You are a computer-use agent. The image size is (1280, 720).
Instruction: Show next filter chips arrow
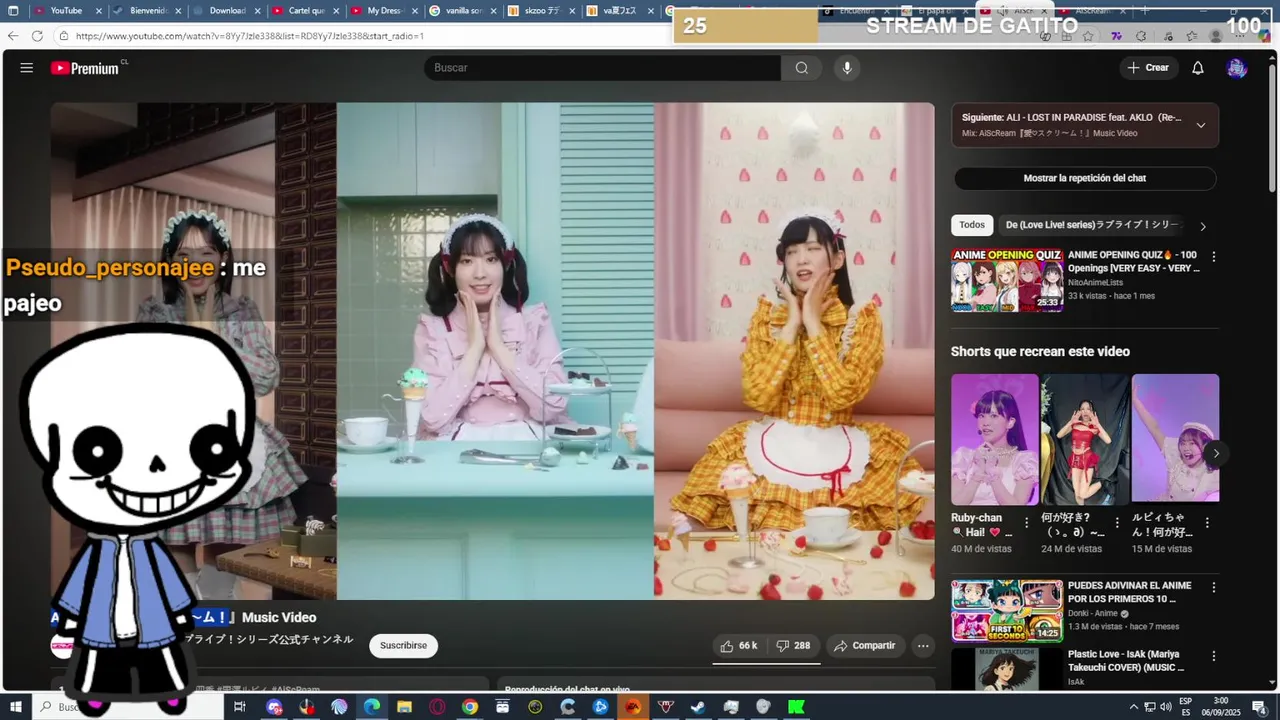[1203, 226]
